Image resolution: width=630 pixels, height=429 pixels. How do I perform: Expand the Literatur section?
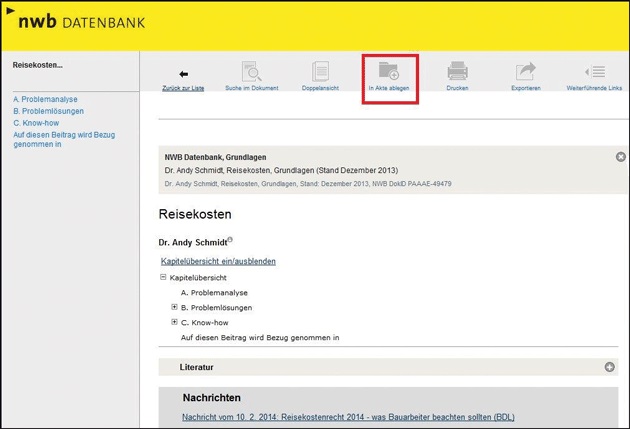(610, 367)
